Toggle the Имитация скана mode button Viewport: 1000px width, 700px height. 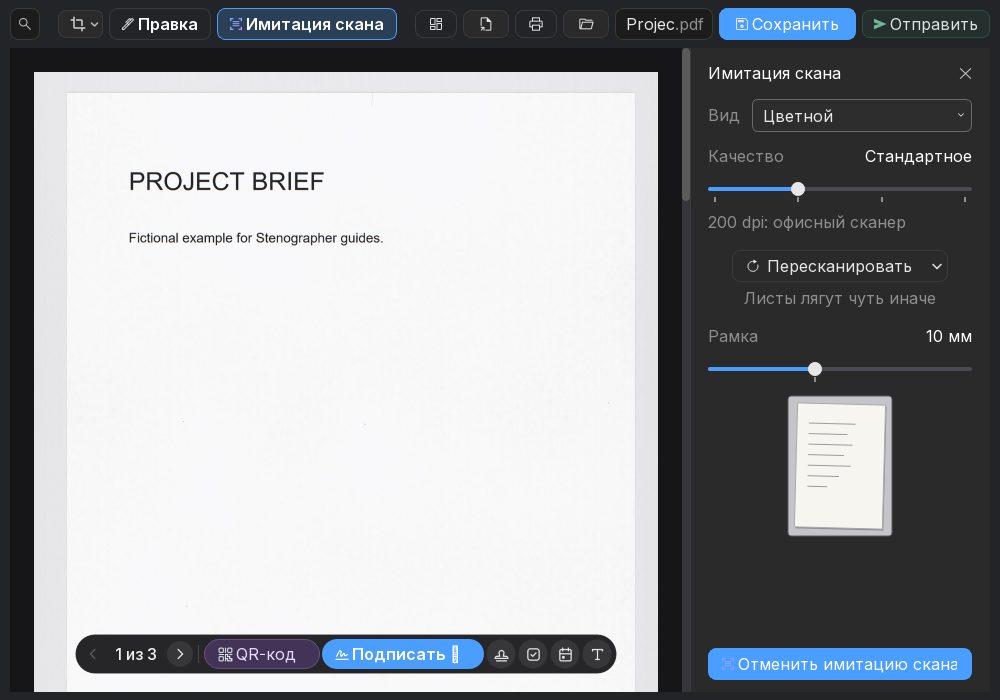307,24
